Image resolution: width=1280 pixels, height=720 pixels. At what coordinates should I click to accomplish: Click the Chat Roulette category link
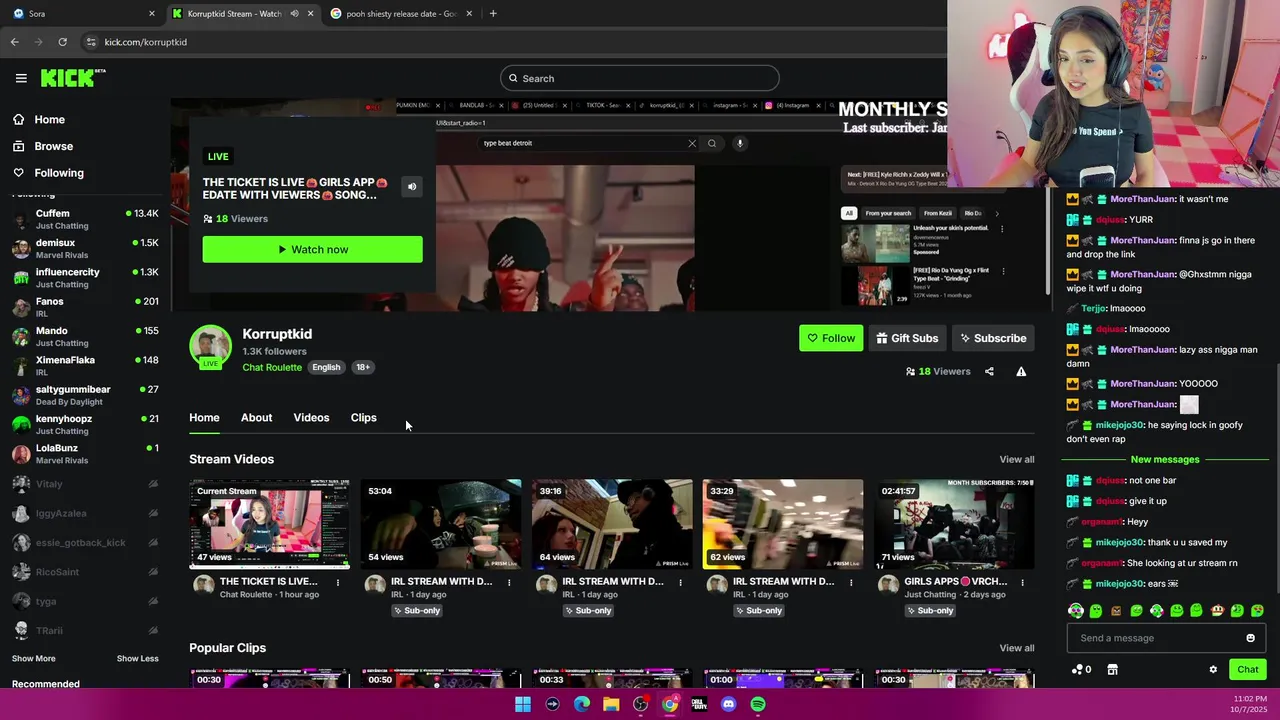[x=272, y=368]
